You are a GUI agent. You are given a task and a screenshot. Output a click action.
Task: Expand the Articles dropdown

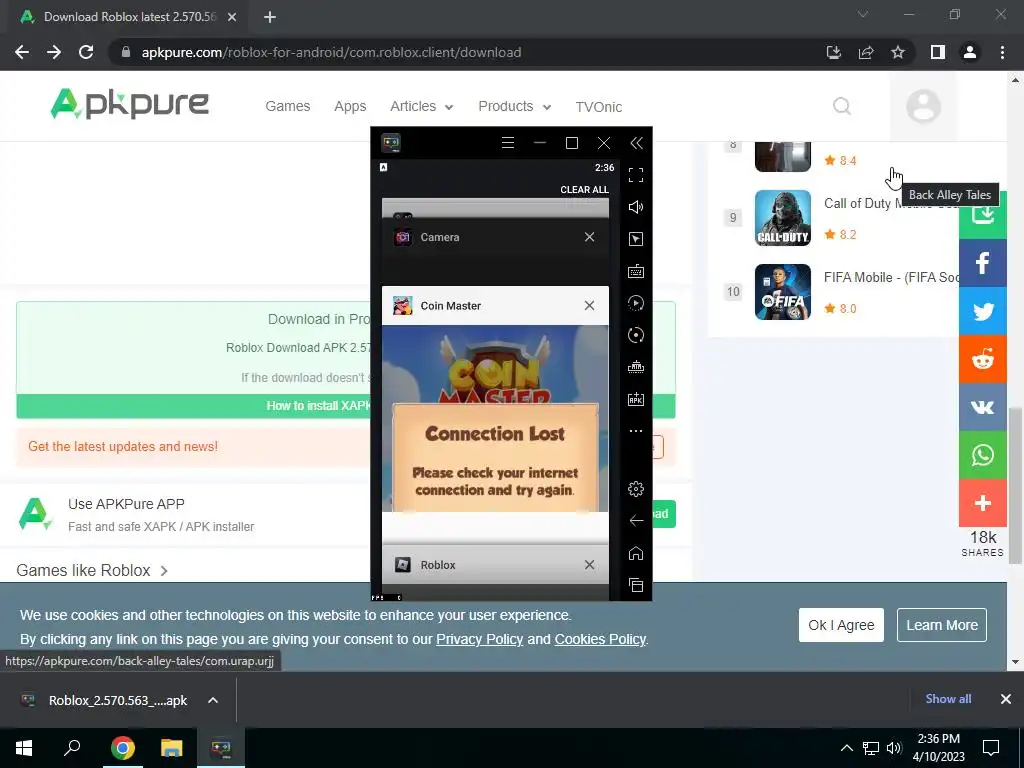pos(421,106)
